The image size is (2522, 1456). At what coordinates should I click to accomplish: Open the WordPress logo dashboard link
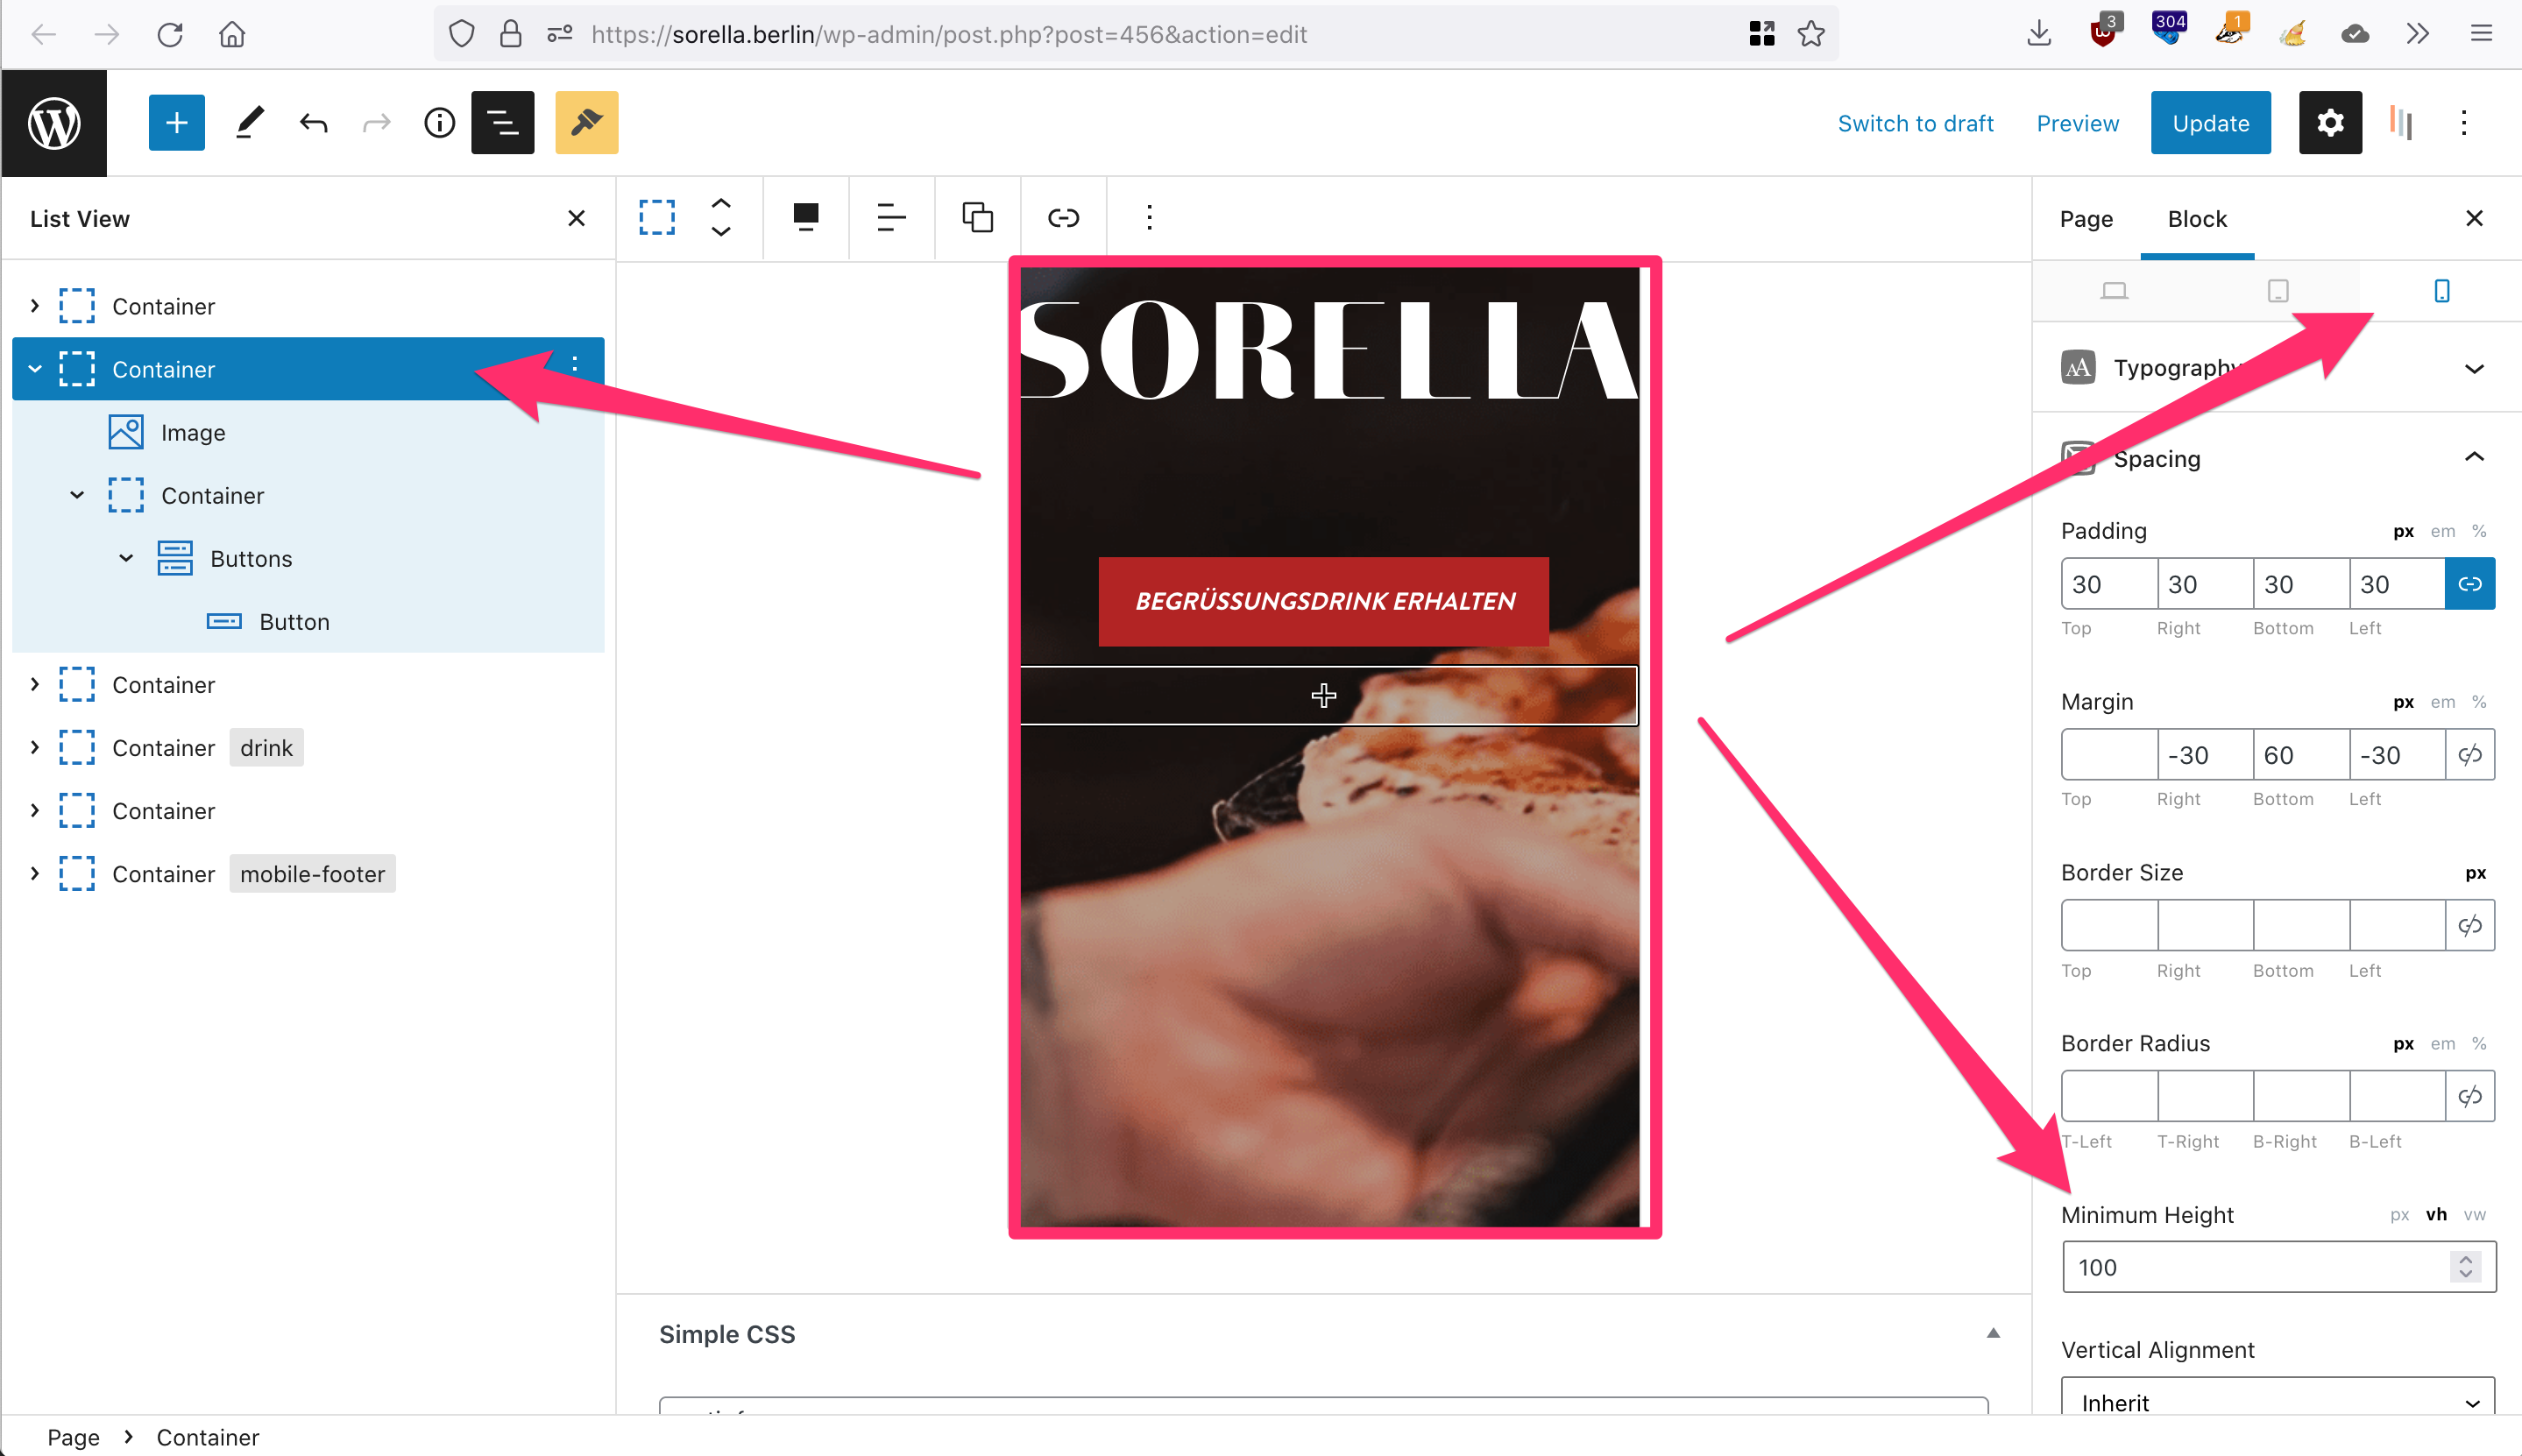[54, 123]
